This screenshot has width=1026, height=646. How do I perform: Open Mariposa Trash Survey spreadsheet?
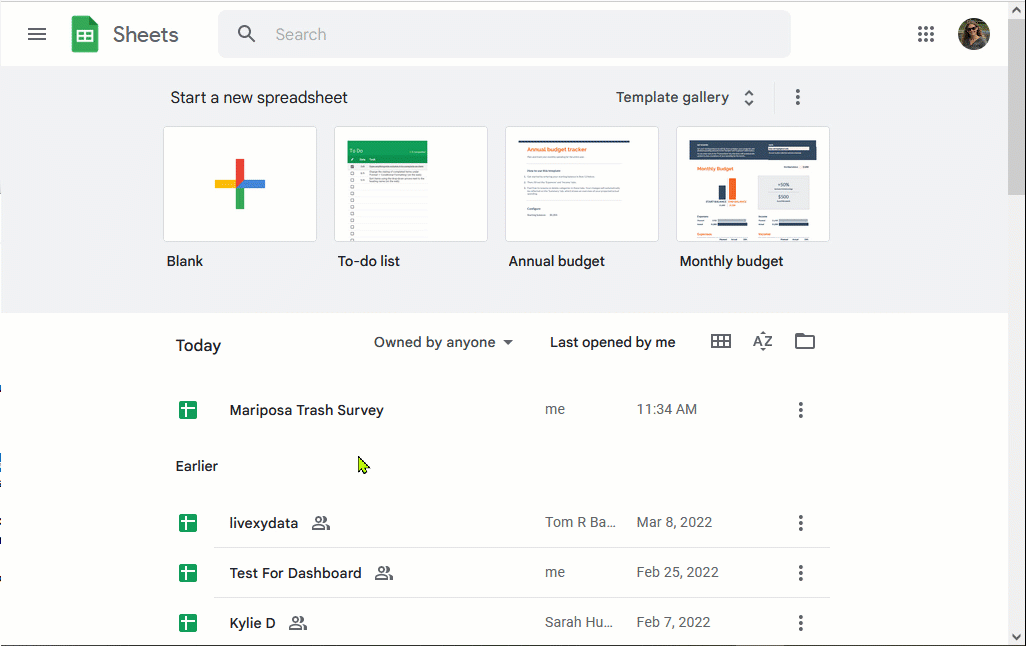[x=306, y=410]
